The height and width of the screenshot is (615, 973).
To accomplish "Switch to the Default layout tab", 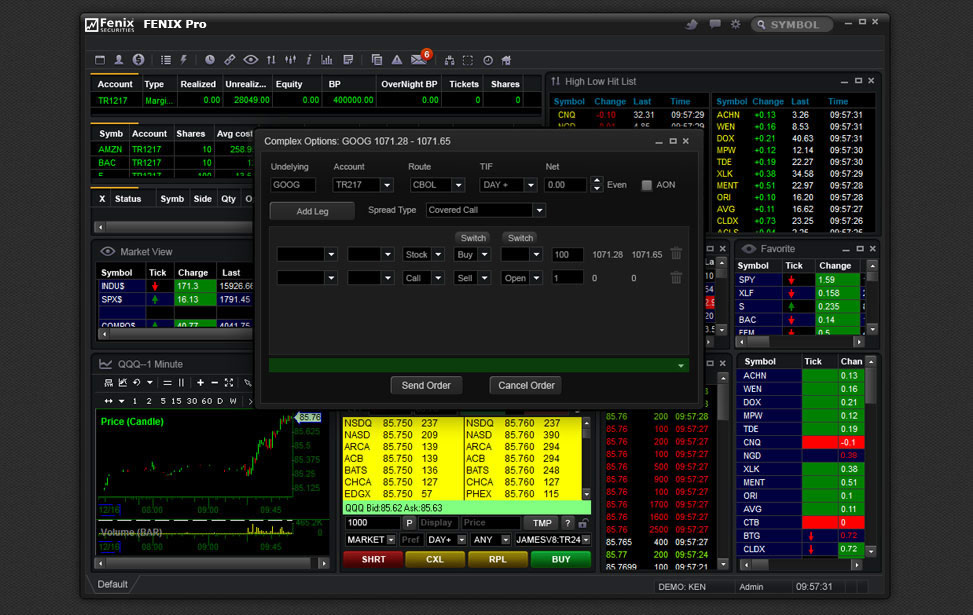I will [112, 585].
